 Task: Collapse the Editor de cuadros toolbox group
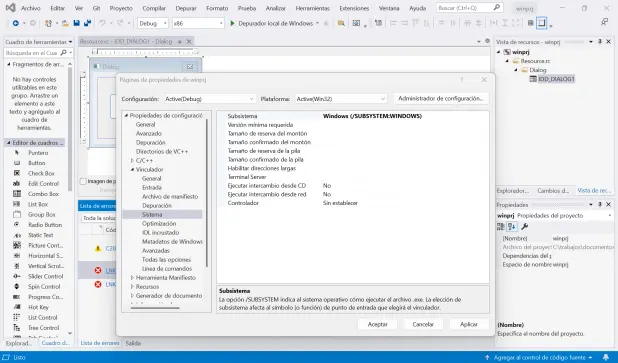(8, 143)
